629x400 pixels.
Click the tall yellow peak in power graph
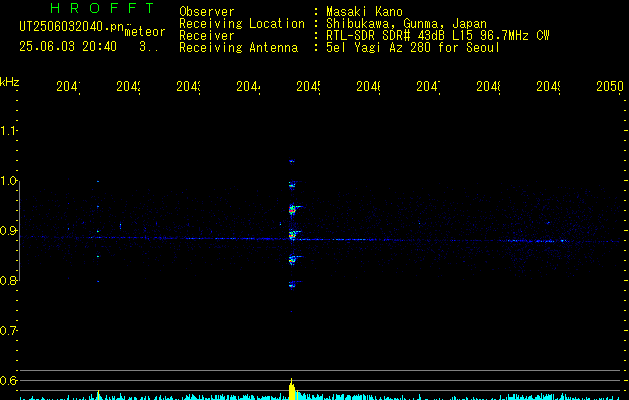292,389
